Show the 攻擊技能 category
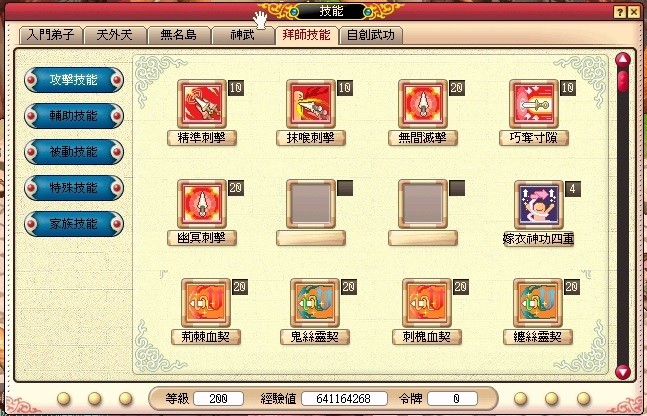Viewport: 647px width, 416px height. coord(74,80)
